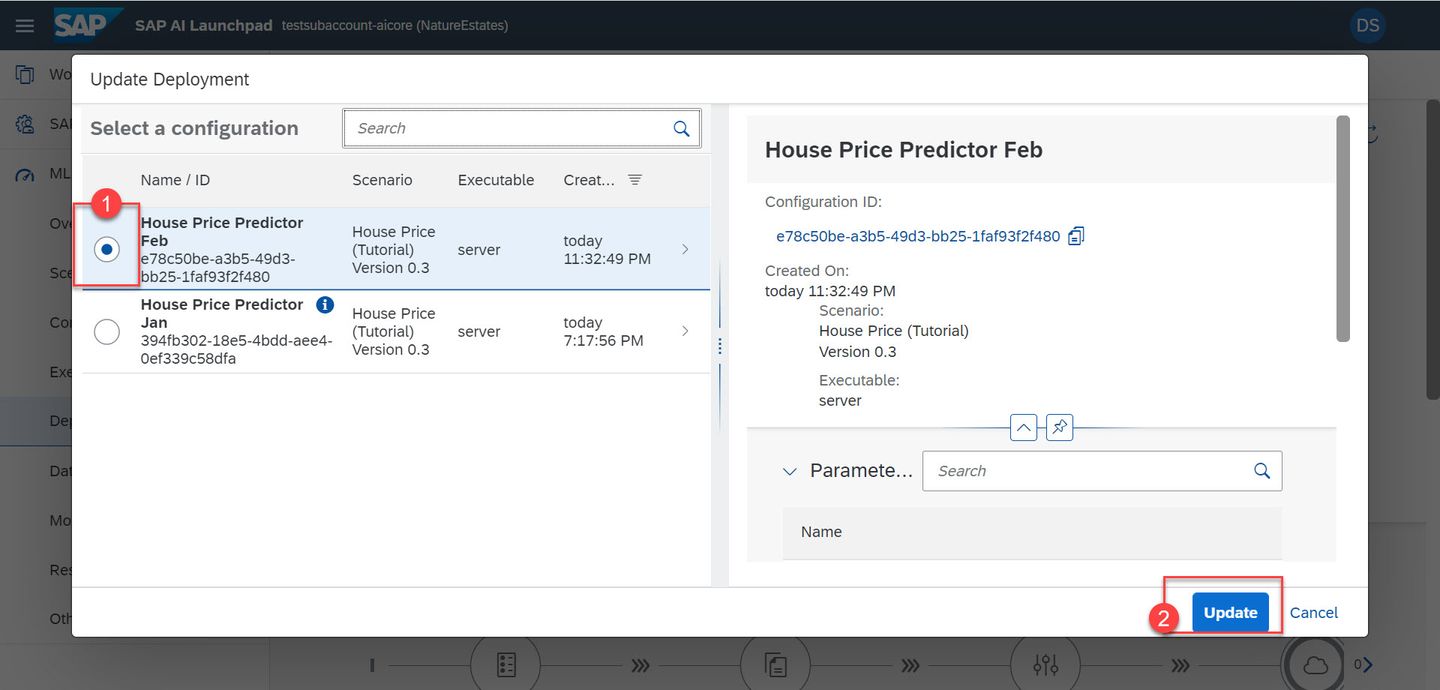Open the hamburger navigation menu

click(x=25, y=25)
